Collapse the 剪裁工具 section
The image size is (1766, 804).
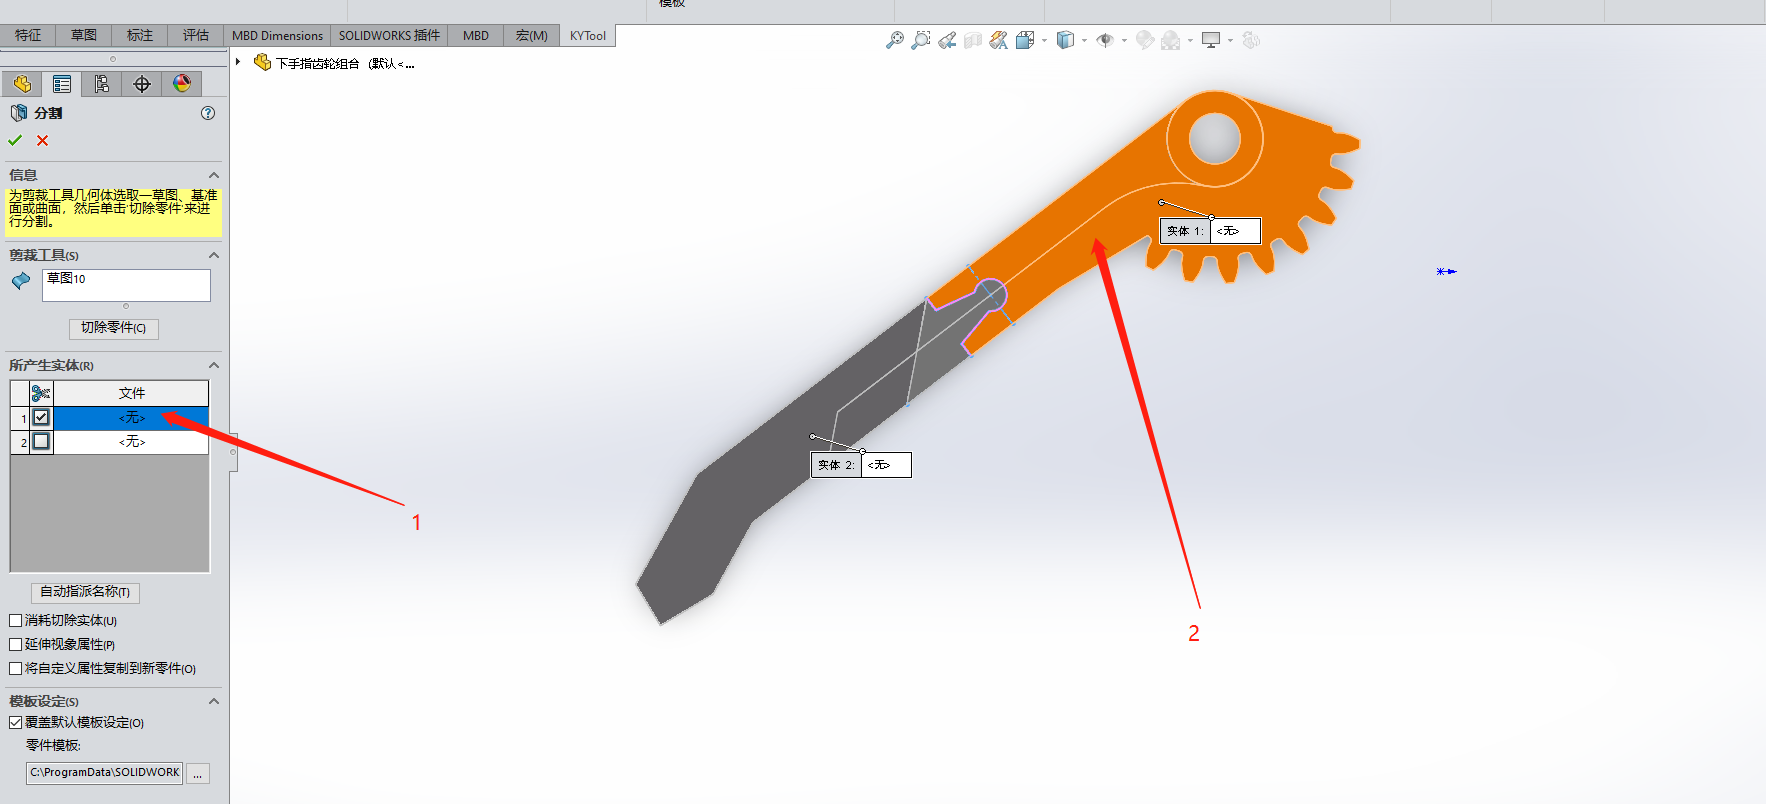coord(213,255)
